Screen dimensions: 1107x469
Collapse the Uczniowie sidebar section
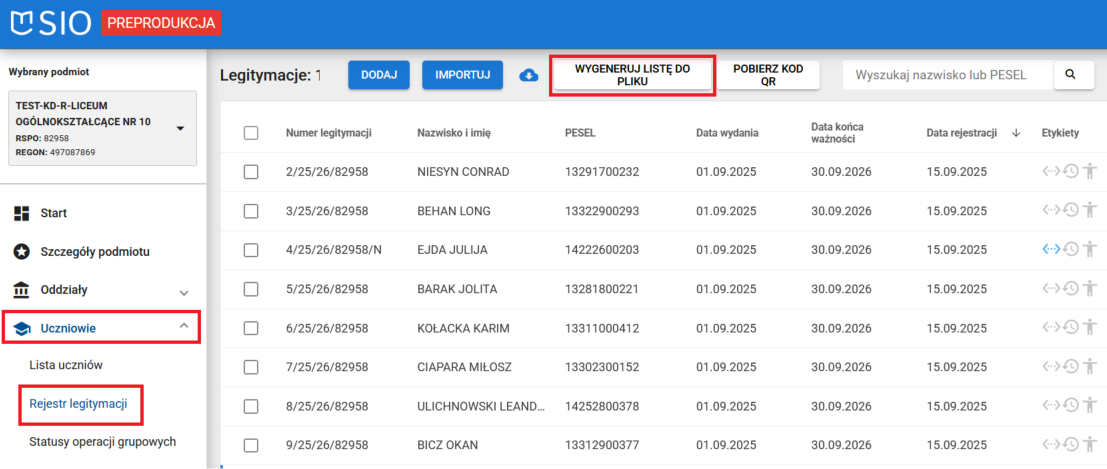pyautogui.click(x=183, y=327)
